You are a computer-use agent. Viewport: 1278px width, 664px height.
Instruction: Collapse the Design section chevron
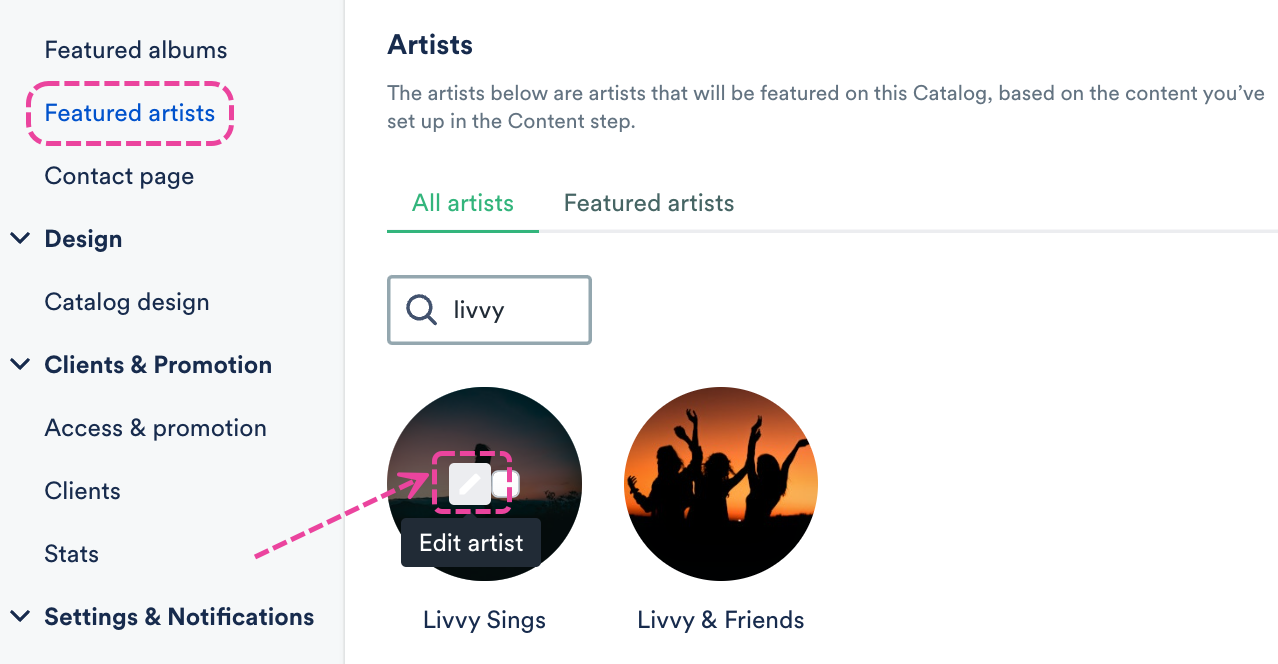[x=20, y=239]
